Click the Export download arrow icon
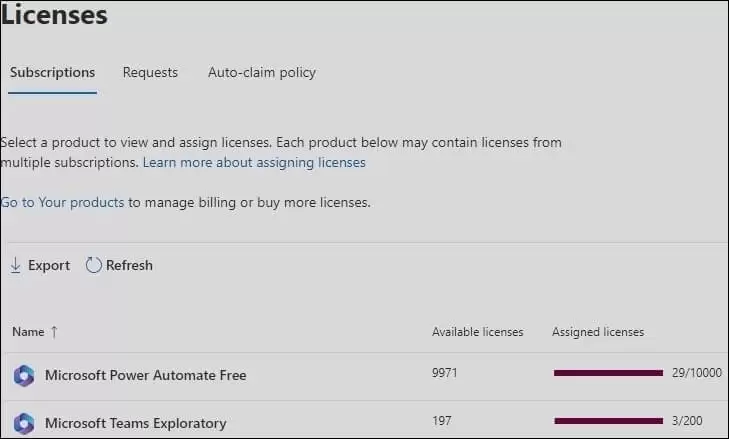Viewport: 729px width, 439px height. click(15, 265)
